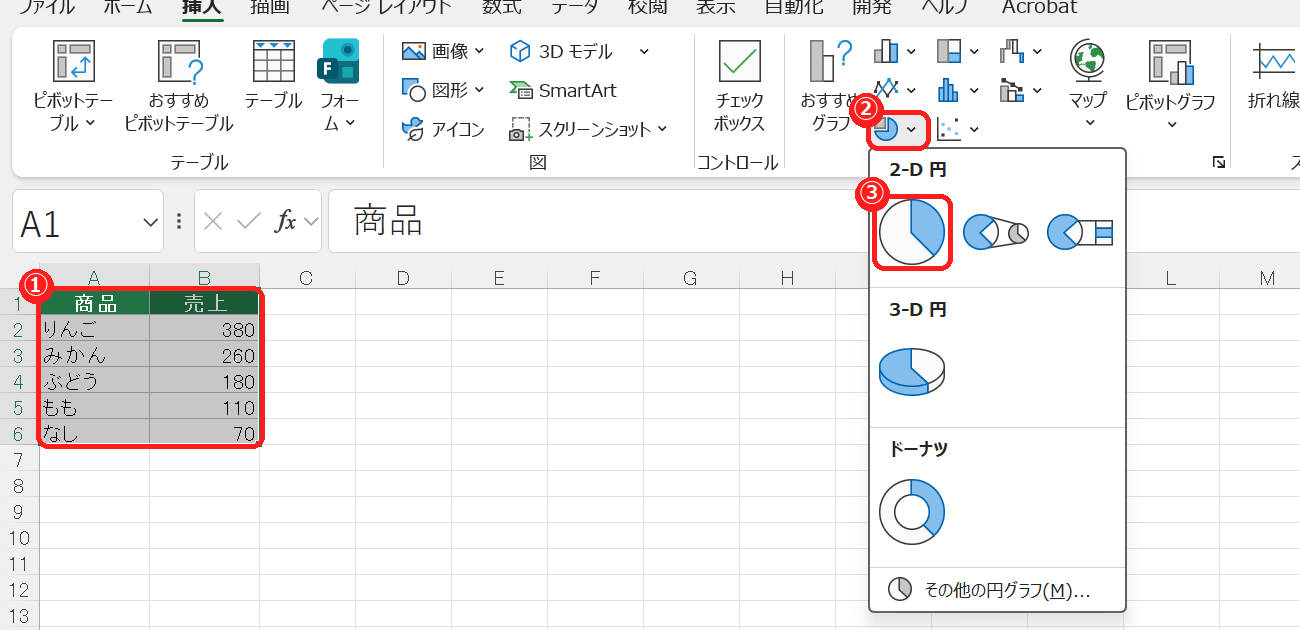Select the row 8 header
1300x630 pixels.
click(x=20, y=485)
